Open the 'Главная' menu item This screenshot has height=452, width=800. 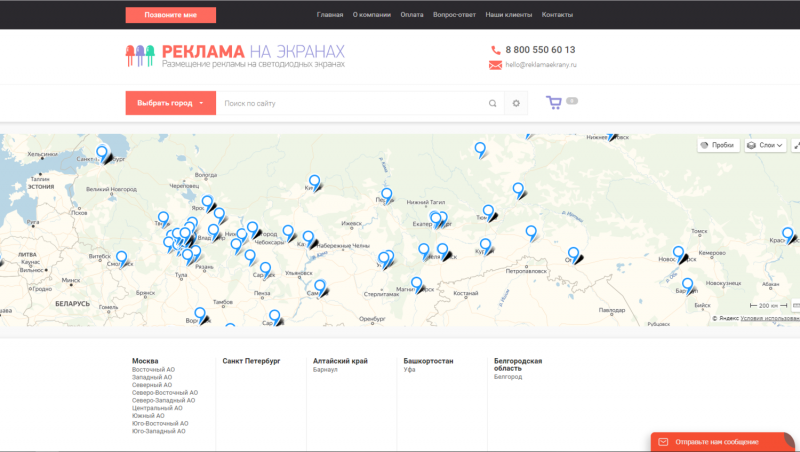(330, 15)
